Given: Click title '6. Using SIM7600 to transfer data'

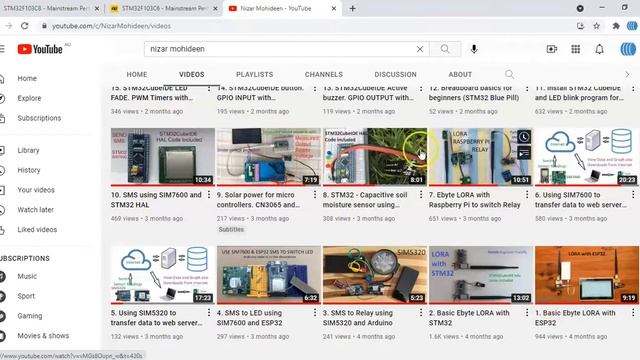Looking at the screenshot, I should pyautogui.click(x=581, y=200).
